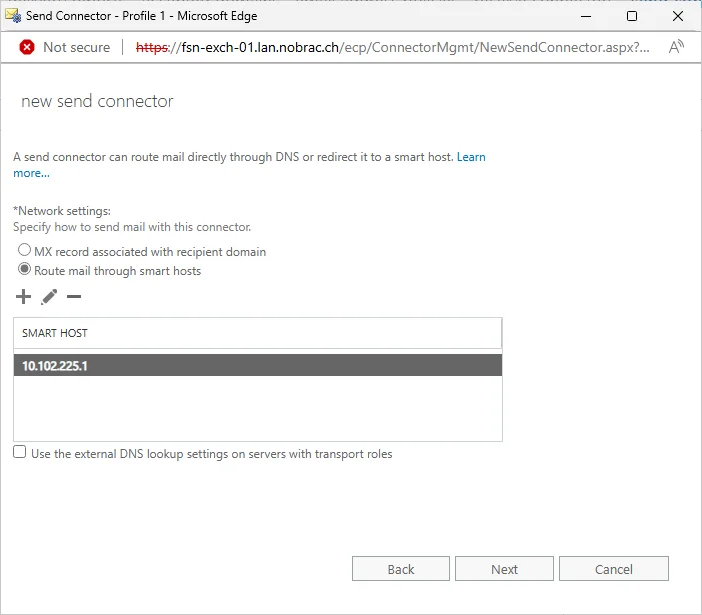Click the Not secure label text
The width and height of the screenshot is (702, 615).
pos(77,47)
